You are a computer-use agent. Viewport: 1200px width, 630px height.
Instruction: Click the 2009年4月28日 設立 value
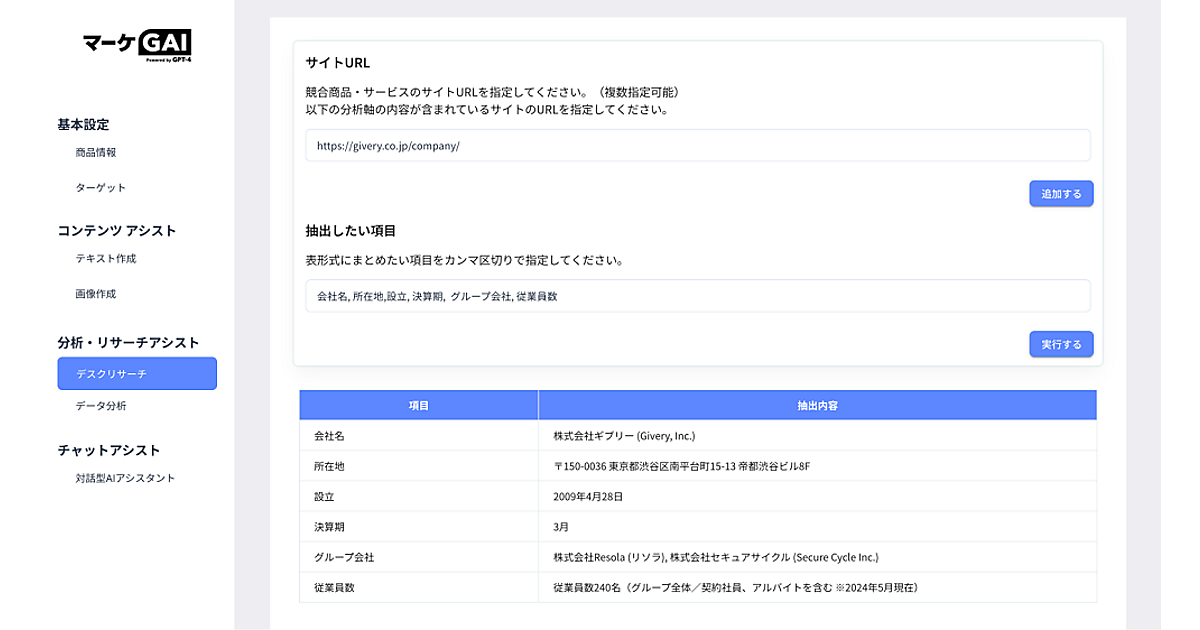(588, 496)
